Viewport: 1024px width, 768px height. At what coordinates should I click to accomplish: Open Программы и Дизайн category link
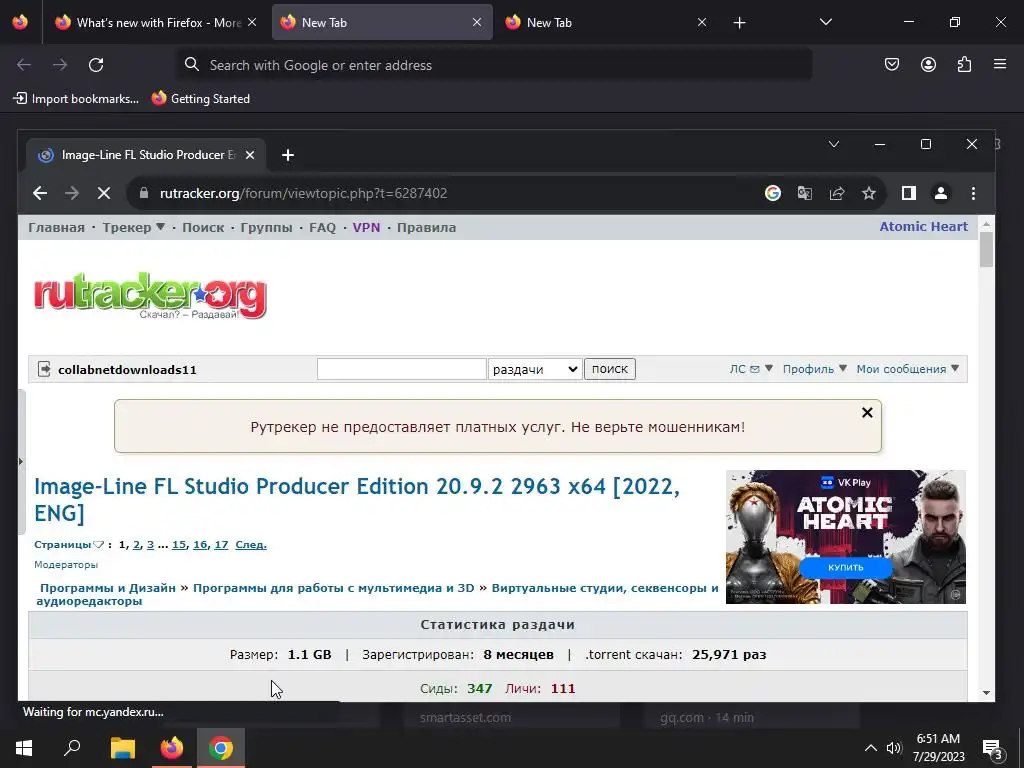coord(108,588)
